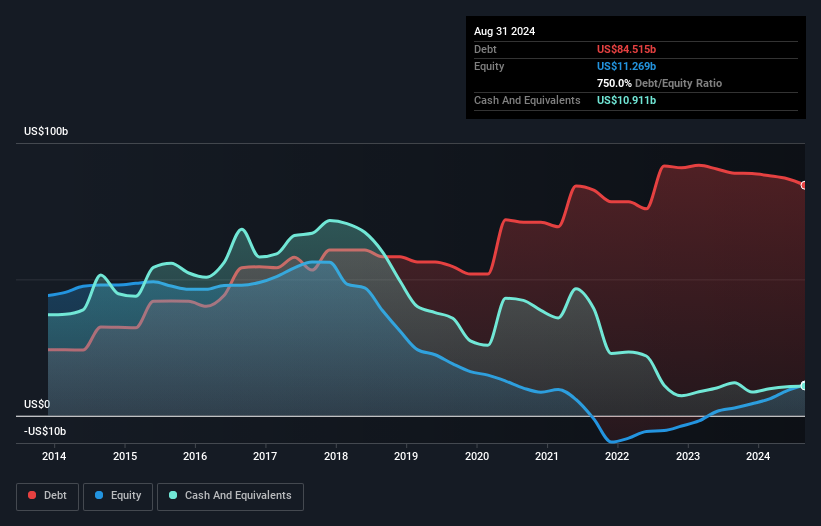
Task: Select the 2023 x-axis label
Action: 687,456
